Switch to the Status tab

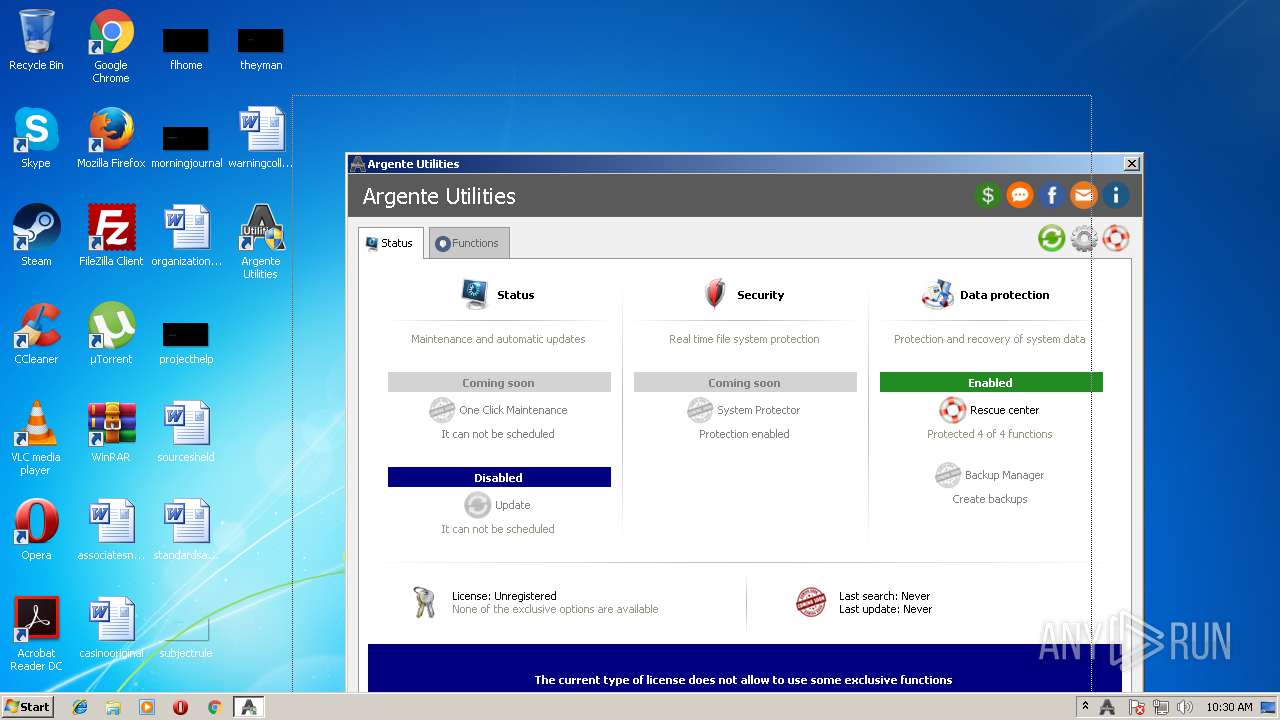(x=390, y=243)
